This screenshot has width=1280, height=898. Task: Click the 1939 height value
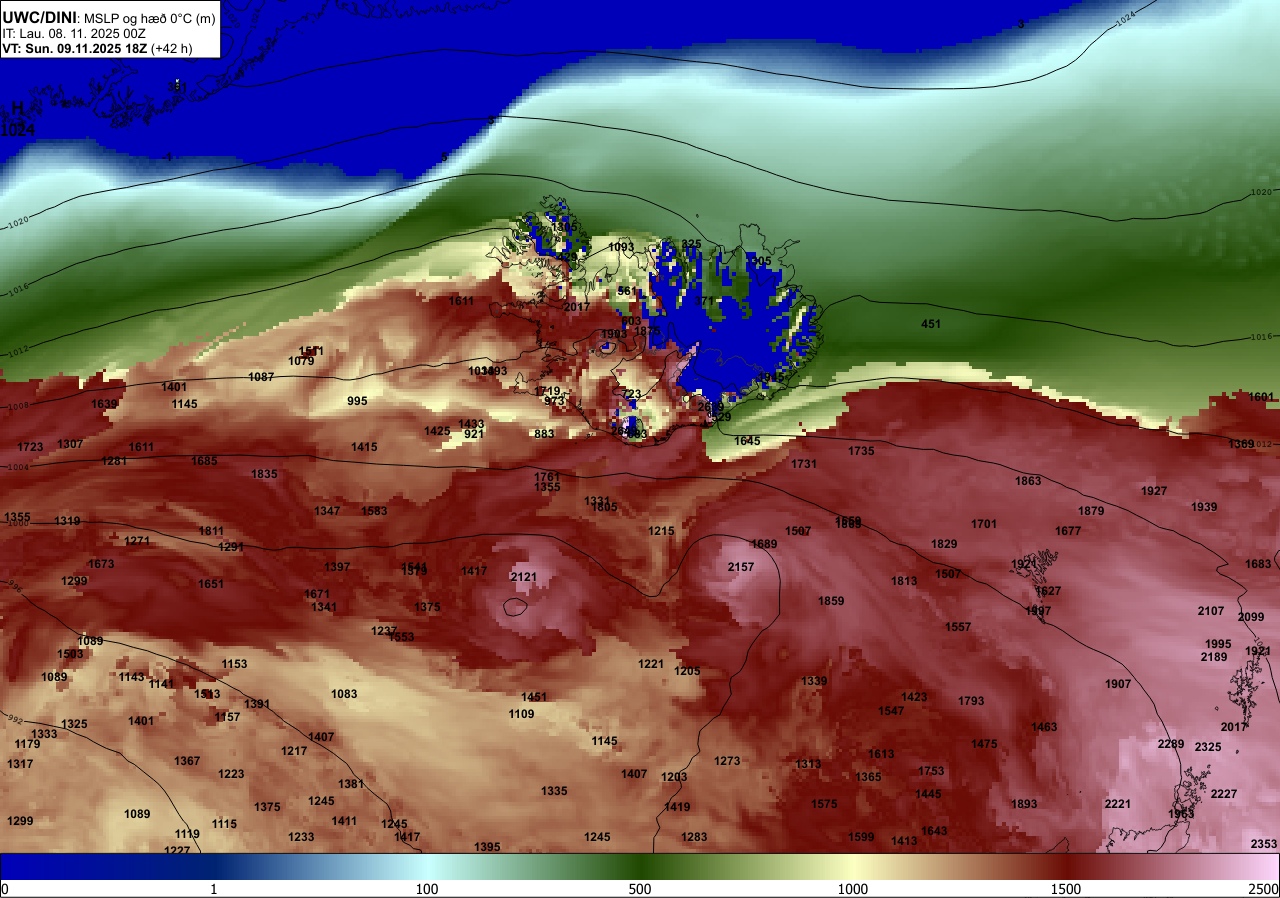(1204, 507)
